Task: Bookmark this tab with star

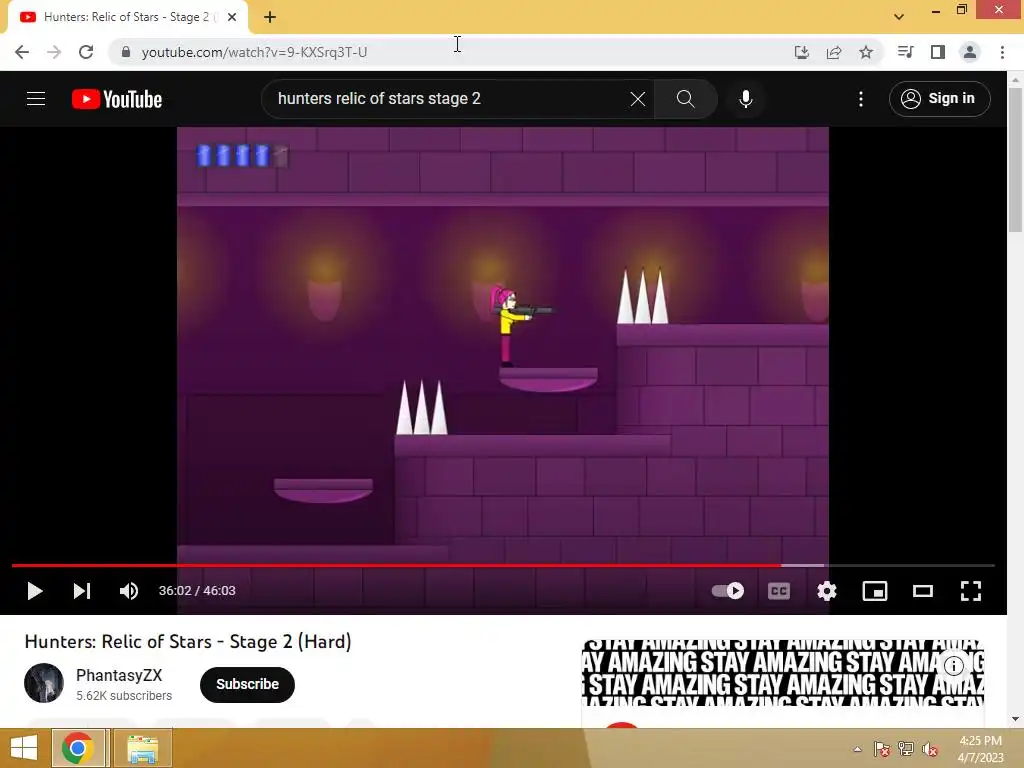Action: pos(866,52)
